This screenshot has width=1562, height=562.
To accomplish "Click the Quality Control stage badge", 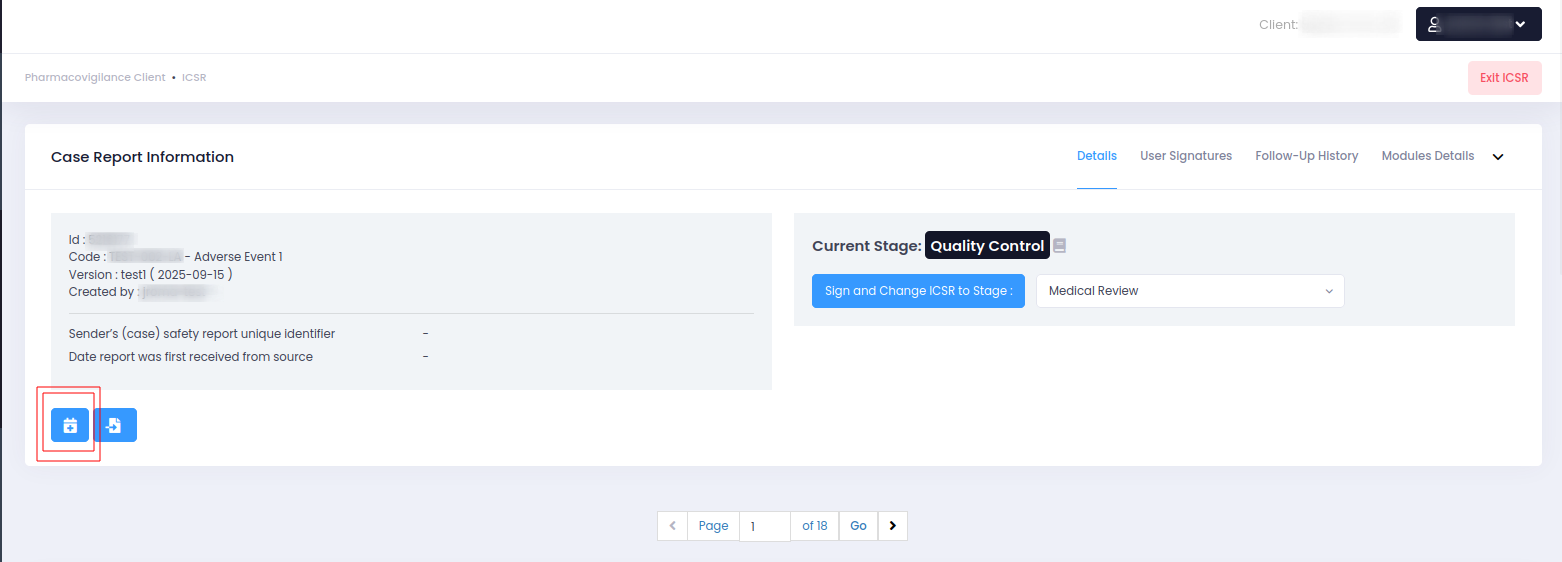I will [x=987, y=246].
